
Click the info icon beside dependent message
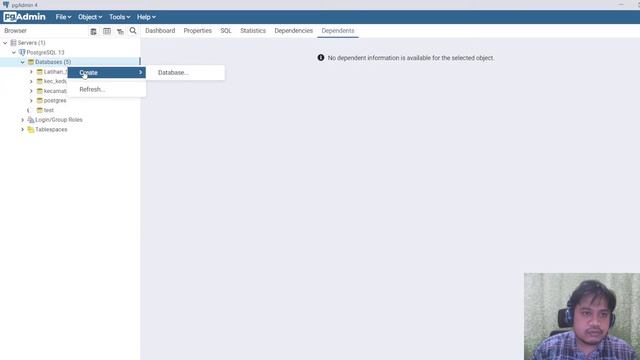coord(321,58)
